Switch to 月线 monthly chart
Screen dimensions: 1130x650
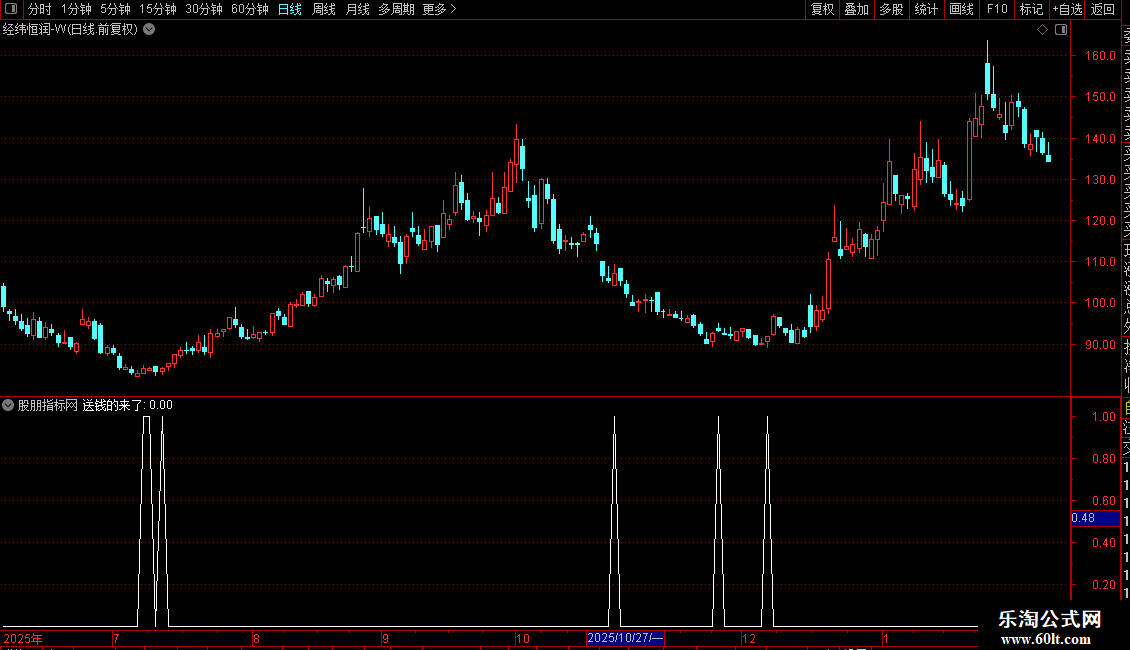point(357,9)
